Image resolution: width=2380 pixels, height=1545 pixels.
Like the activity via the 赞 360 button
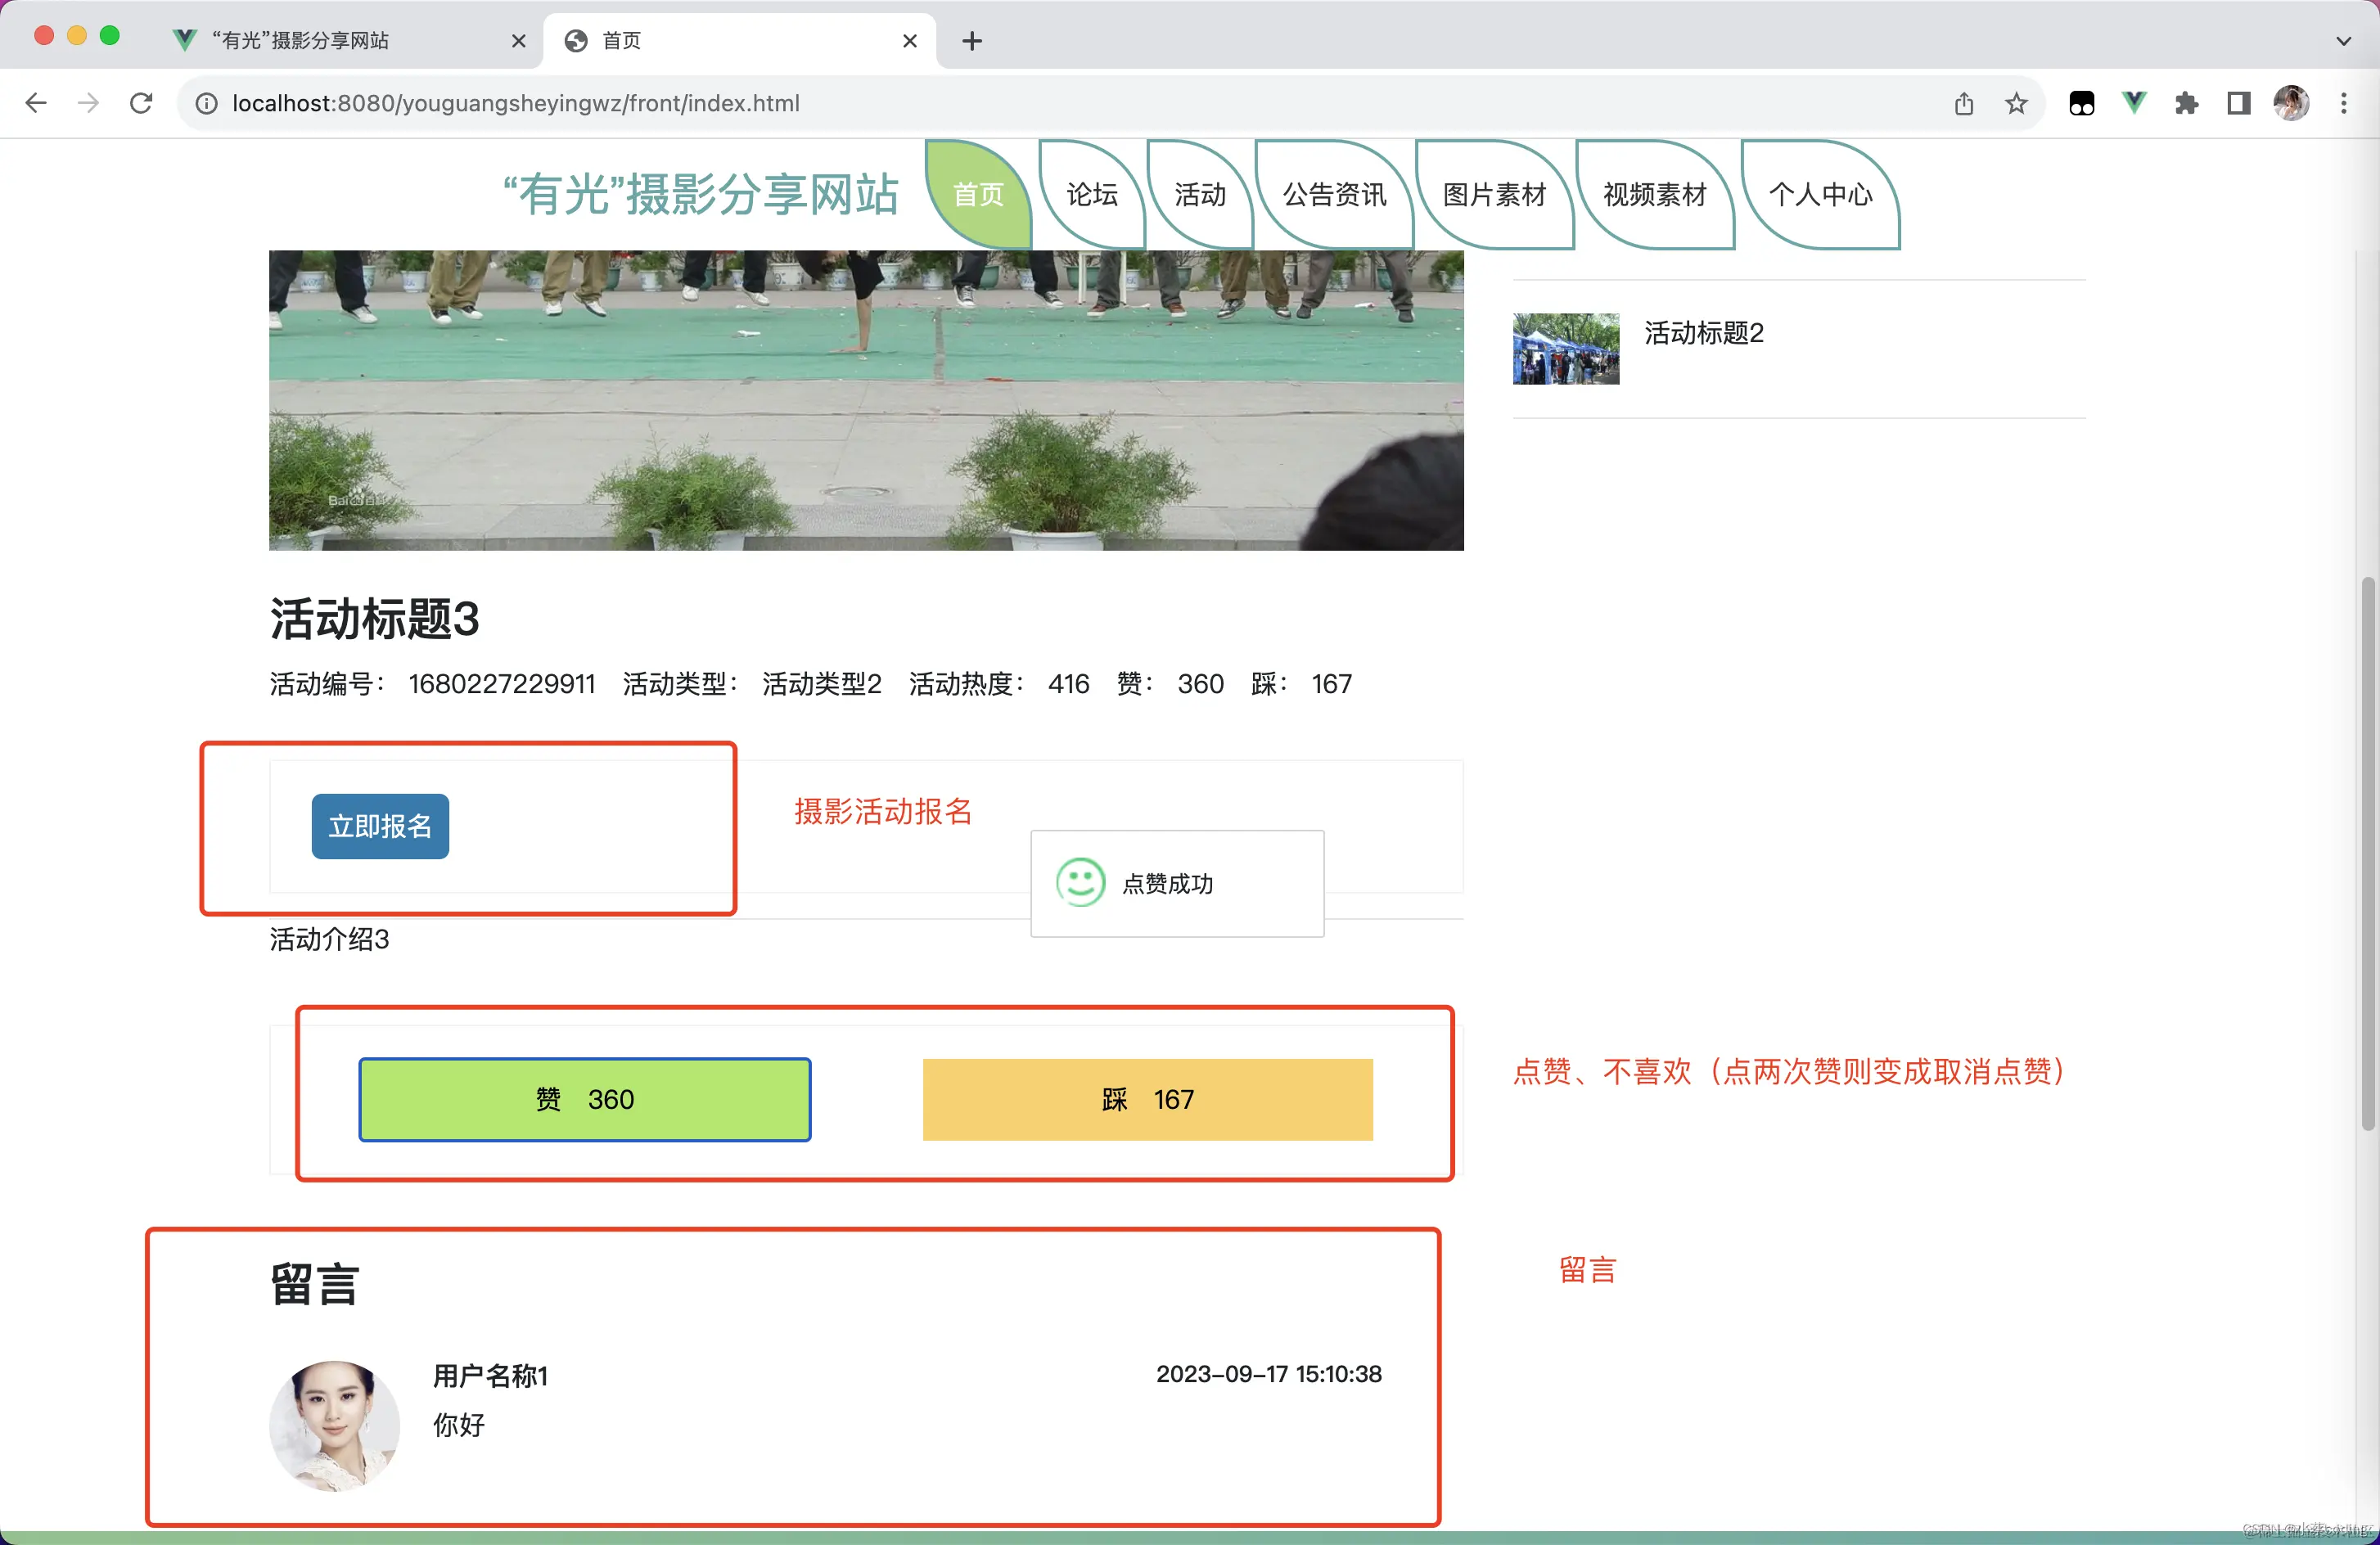point(585,1099)
